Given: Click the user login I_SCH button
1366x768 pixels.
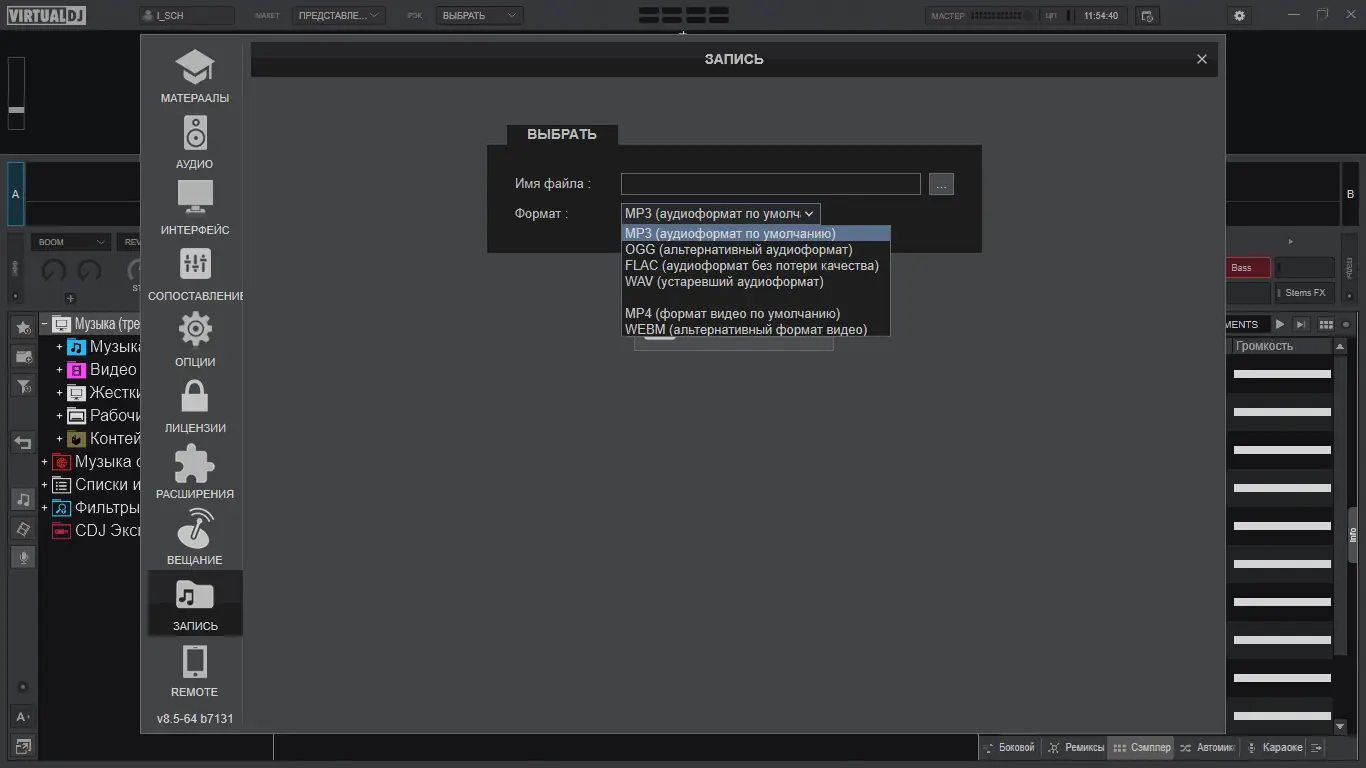Looking at the screenshot, I should [187, 16].
